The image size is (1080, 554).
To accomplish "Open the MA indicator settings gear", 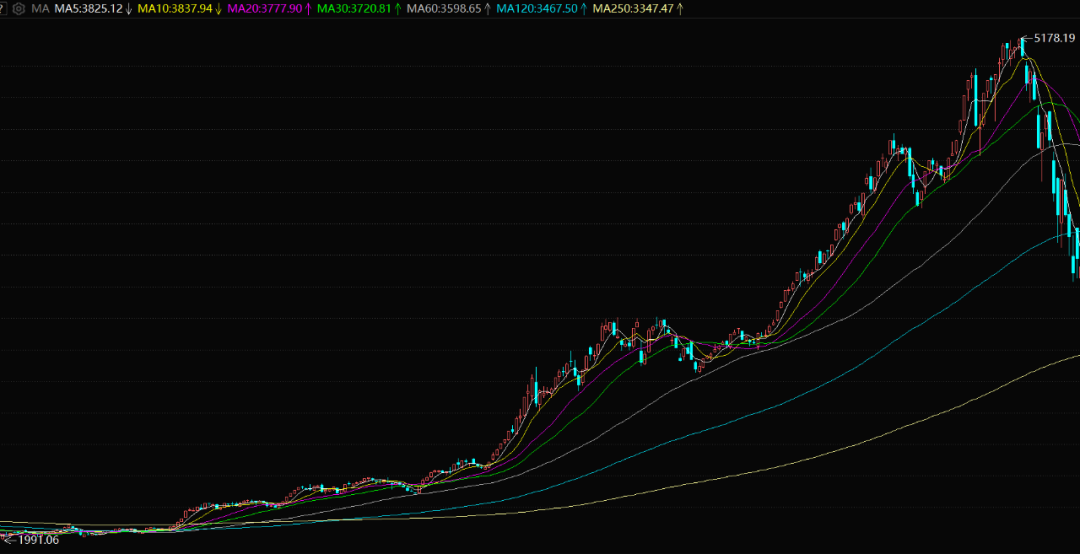I will coord(19,9).
